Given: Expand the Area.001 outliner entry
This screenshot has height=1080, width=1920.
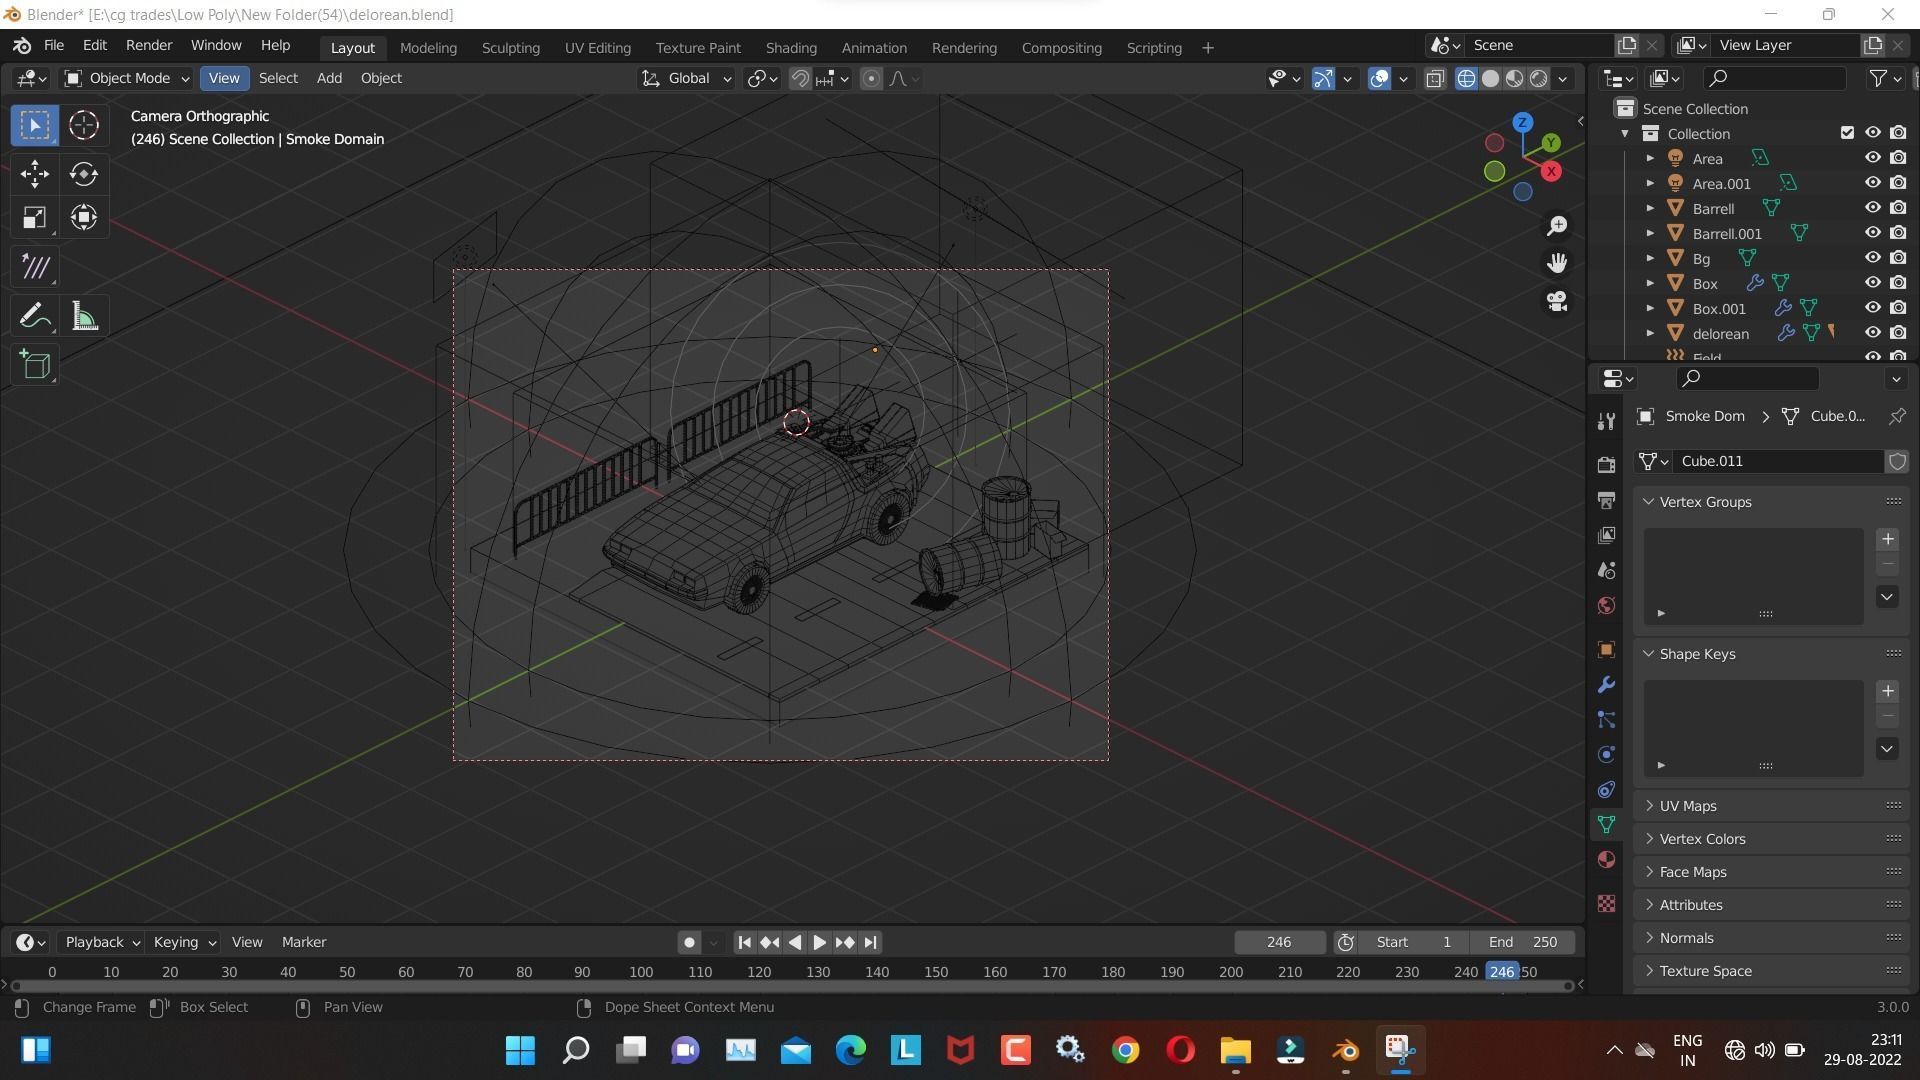Looking at the screenshot, I should pos(1650,183).
